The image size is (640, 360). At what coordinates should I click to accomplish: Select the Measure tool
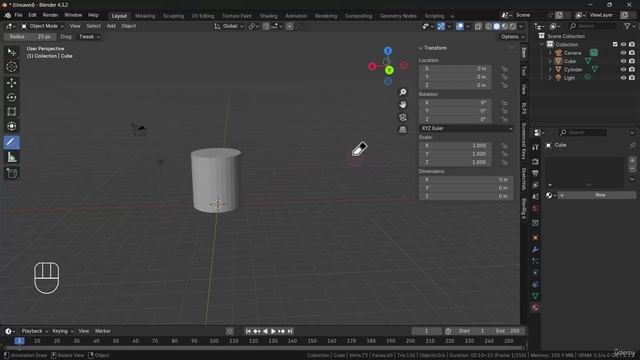pos(11,157)
